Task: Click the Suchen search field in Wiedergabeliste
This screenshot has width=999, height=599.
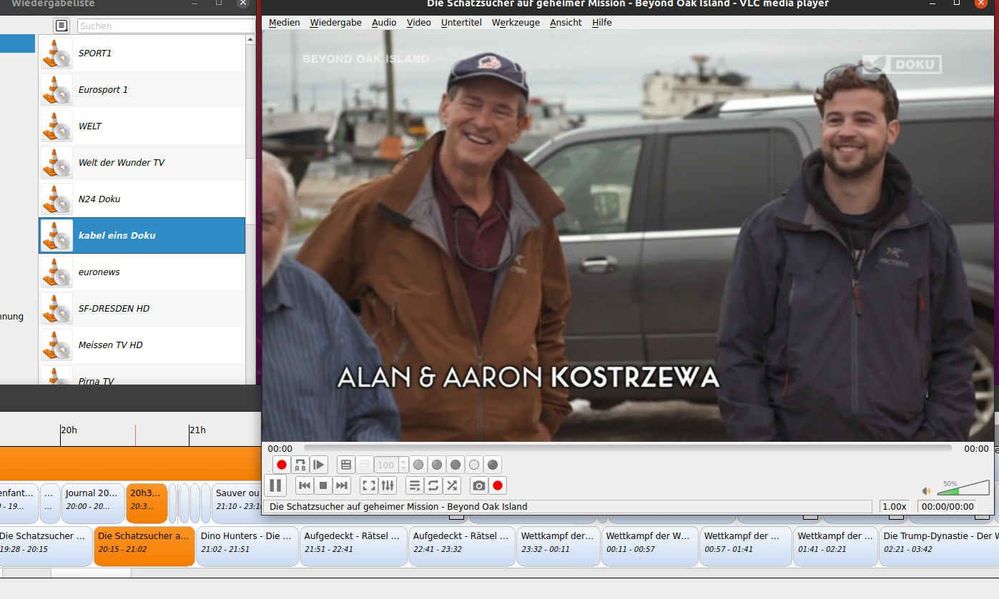Action: click(166, 25)
